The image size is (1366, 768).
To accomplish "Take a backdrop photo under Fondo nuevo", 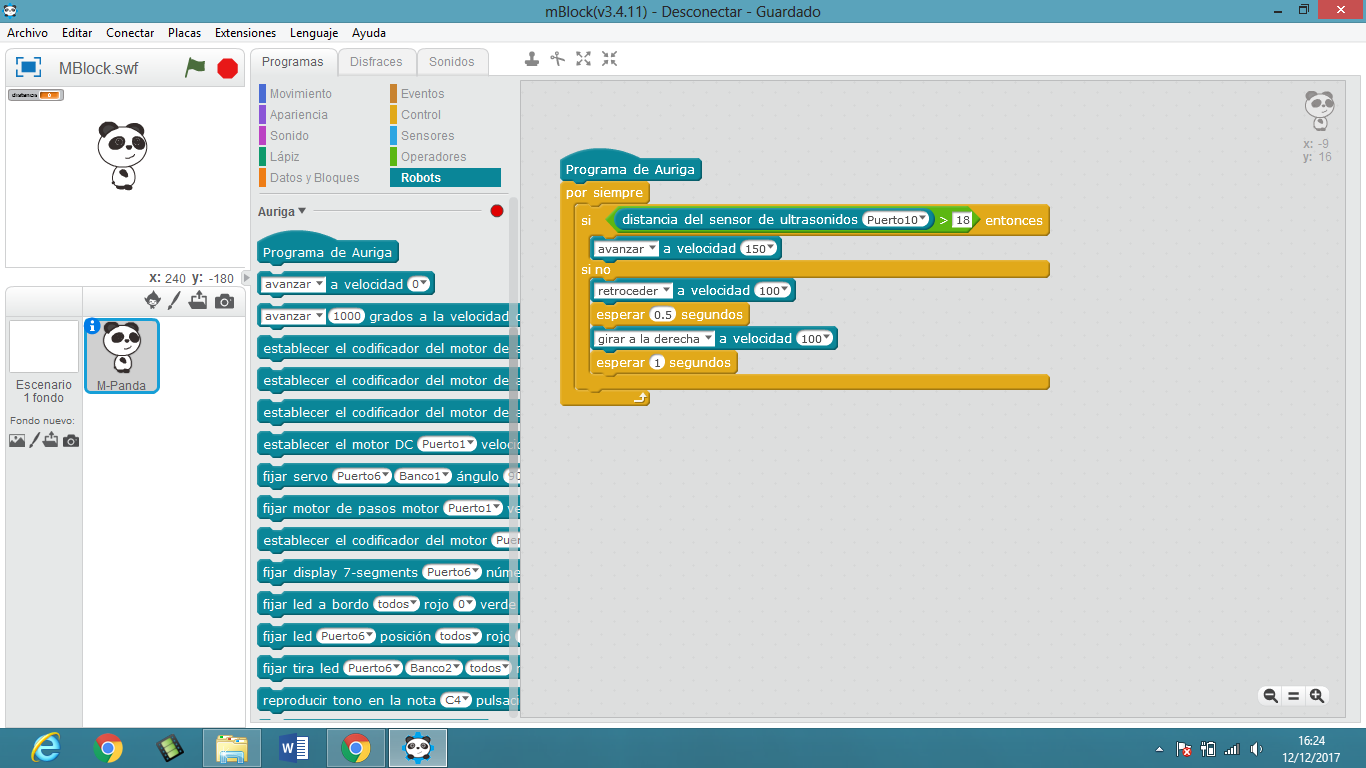I will (x=71, y=440).
